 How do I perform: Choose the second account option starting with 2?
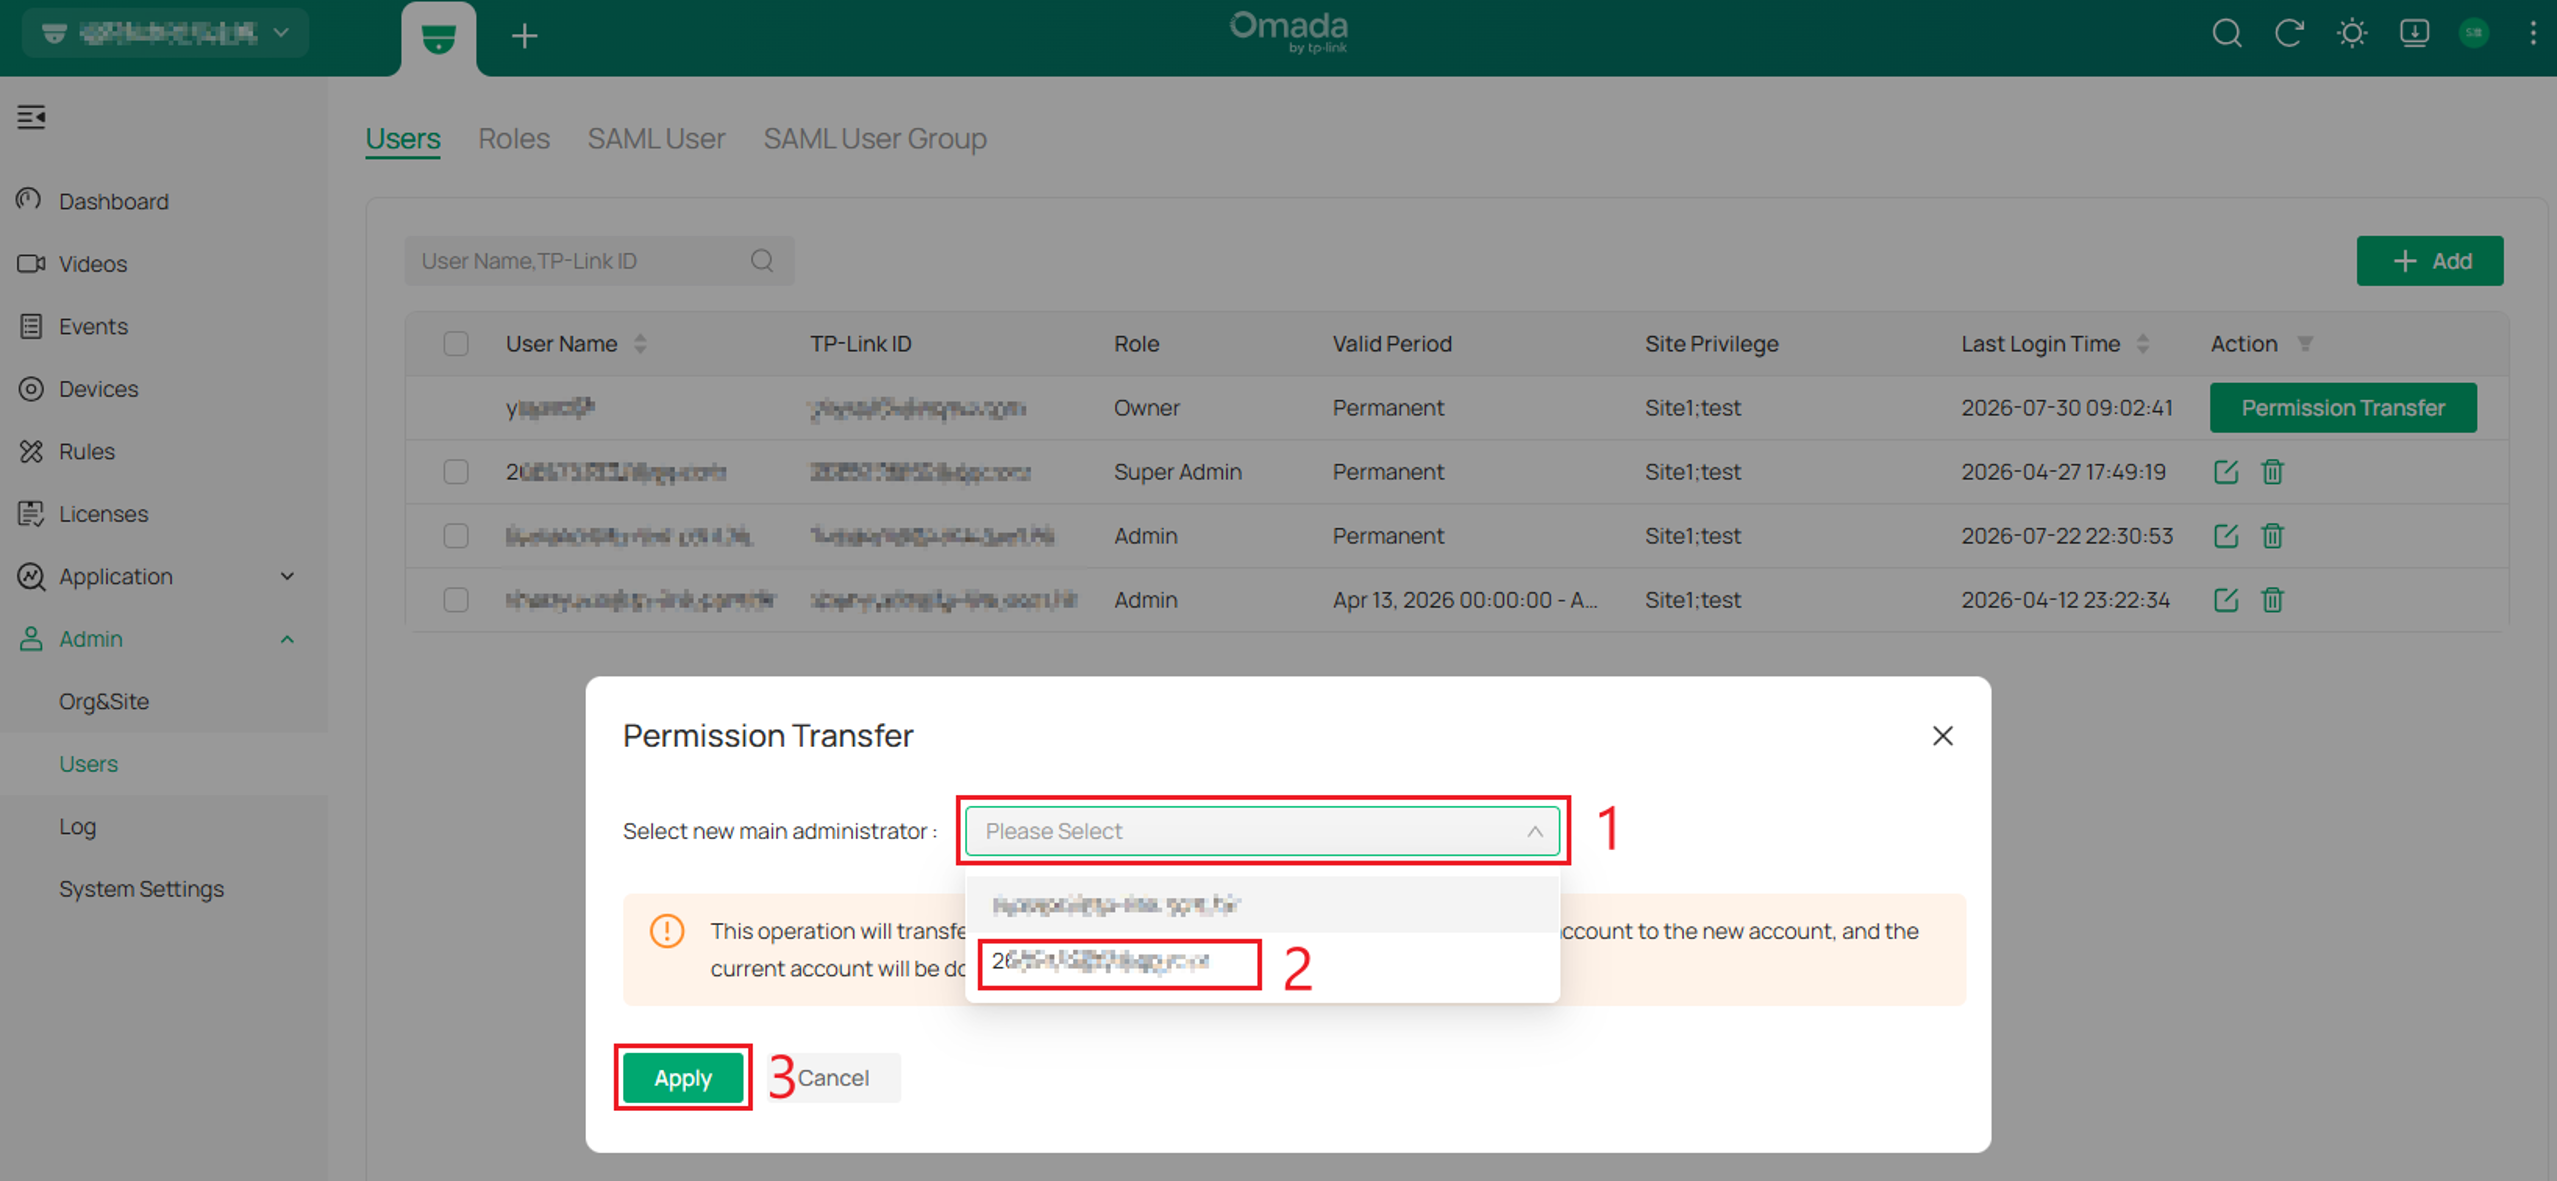click(1262, 962)
